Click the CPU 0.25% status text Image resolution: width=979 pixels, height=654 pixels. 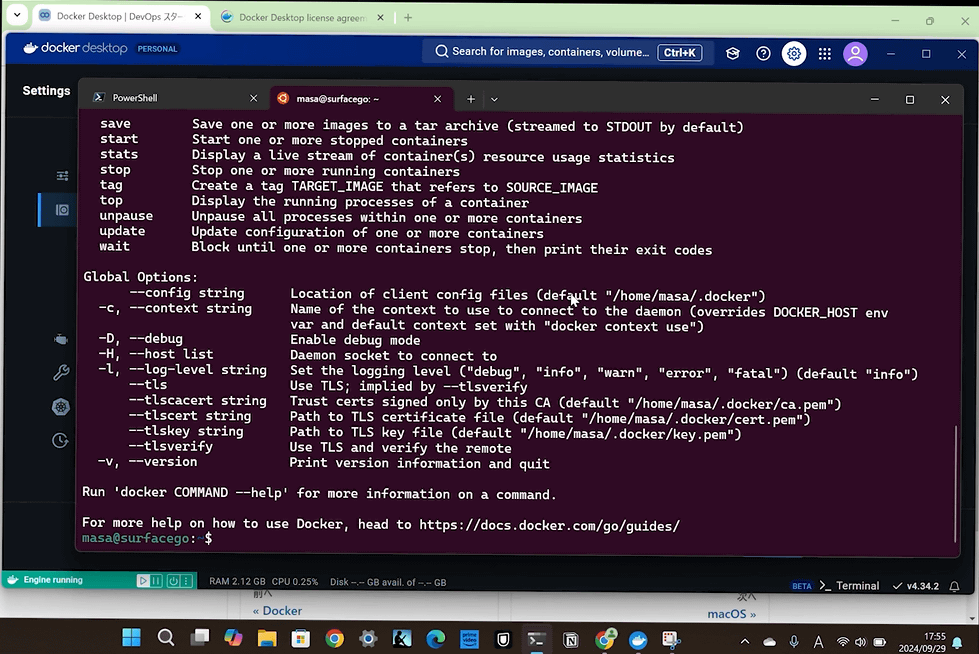point(295,582)
